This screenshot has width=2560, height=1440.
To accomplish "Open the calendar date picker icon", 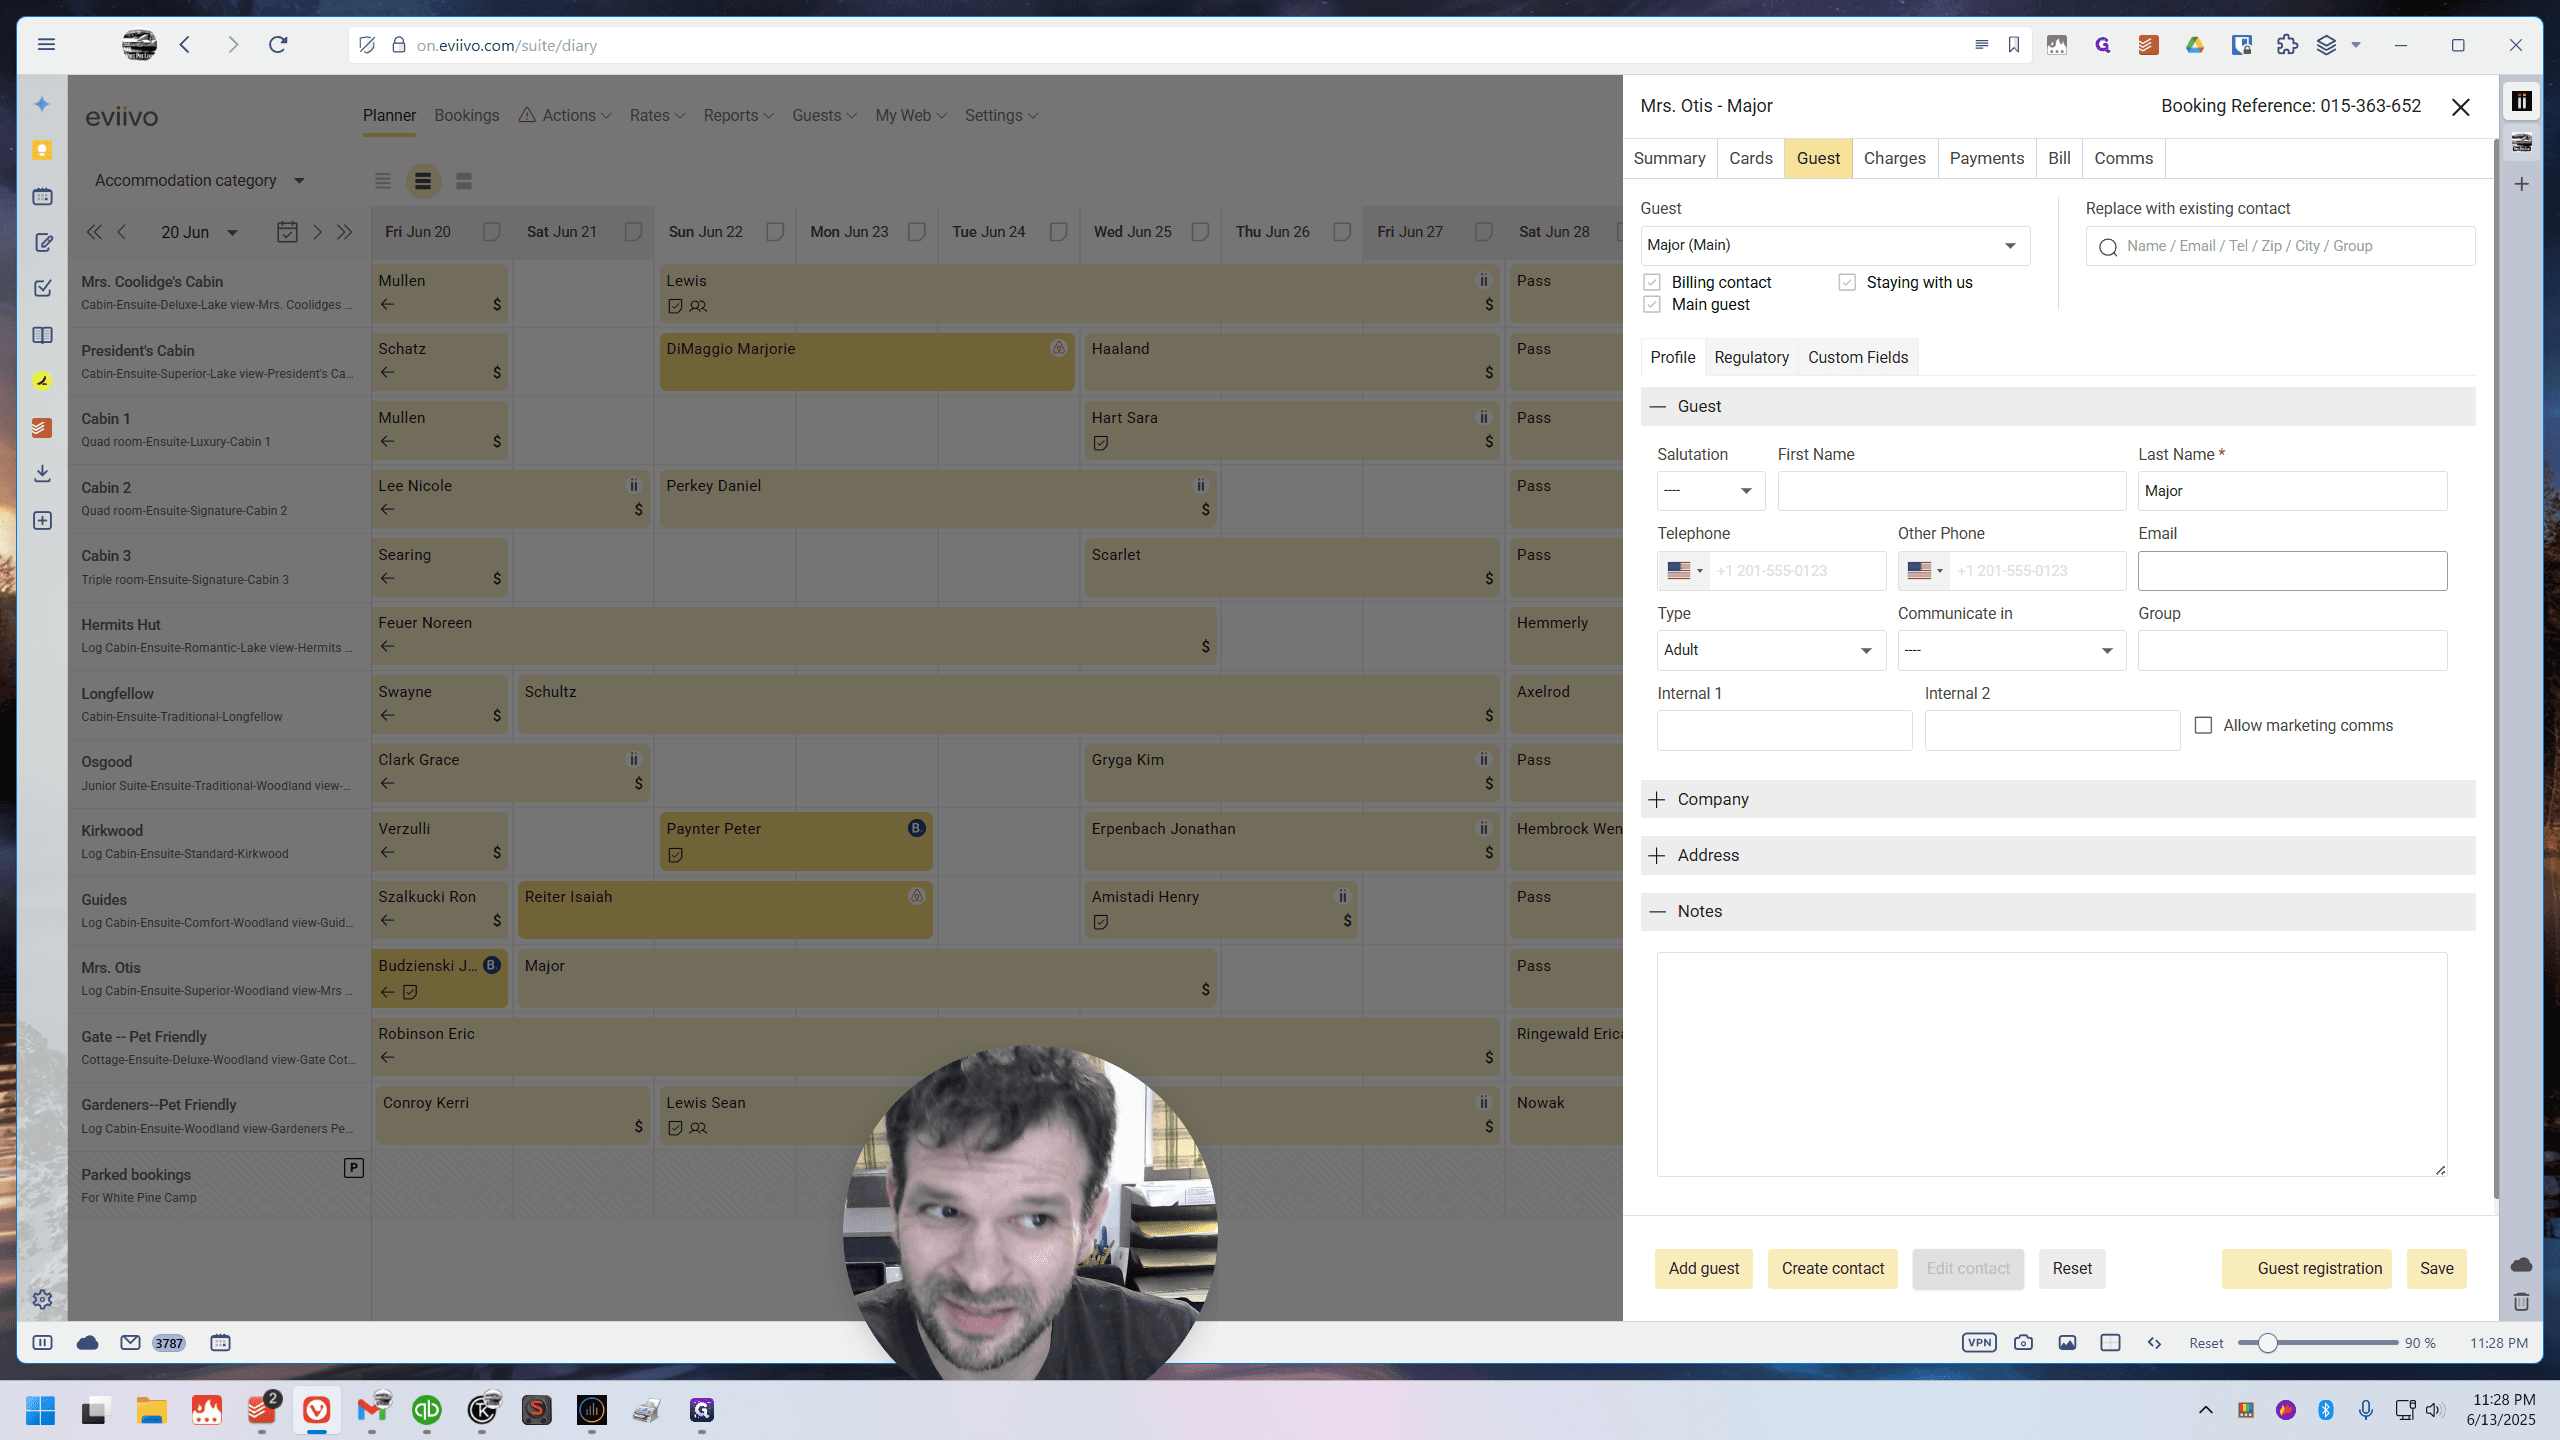I will coord(287,232).
